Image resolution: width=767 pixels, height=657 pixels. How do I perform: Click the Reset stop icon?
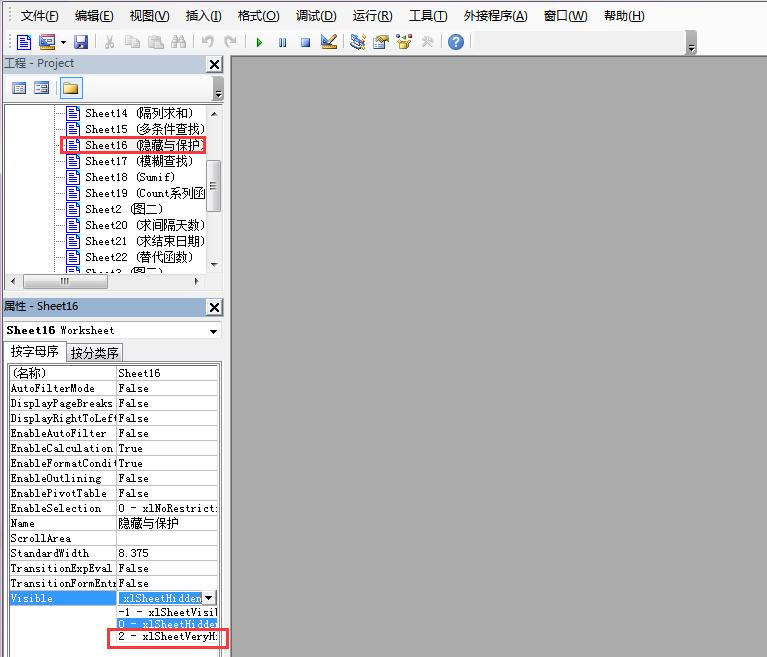coord(306,43)
